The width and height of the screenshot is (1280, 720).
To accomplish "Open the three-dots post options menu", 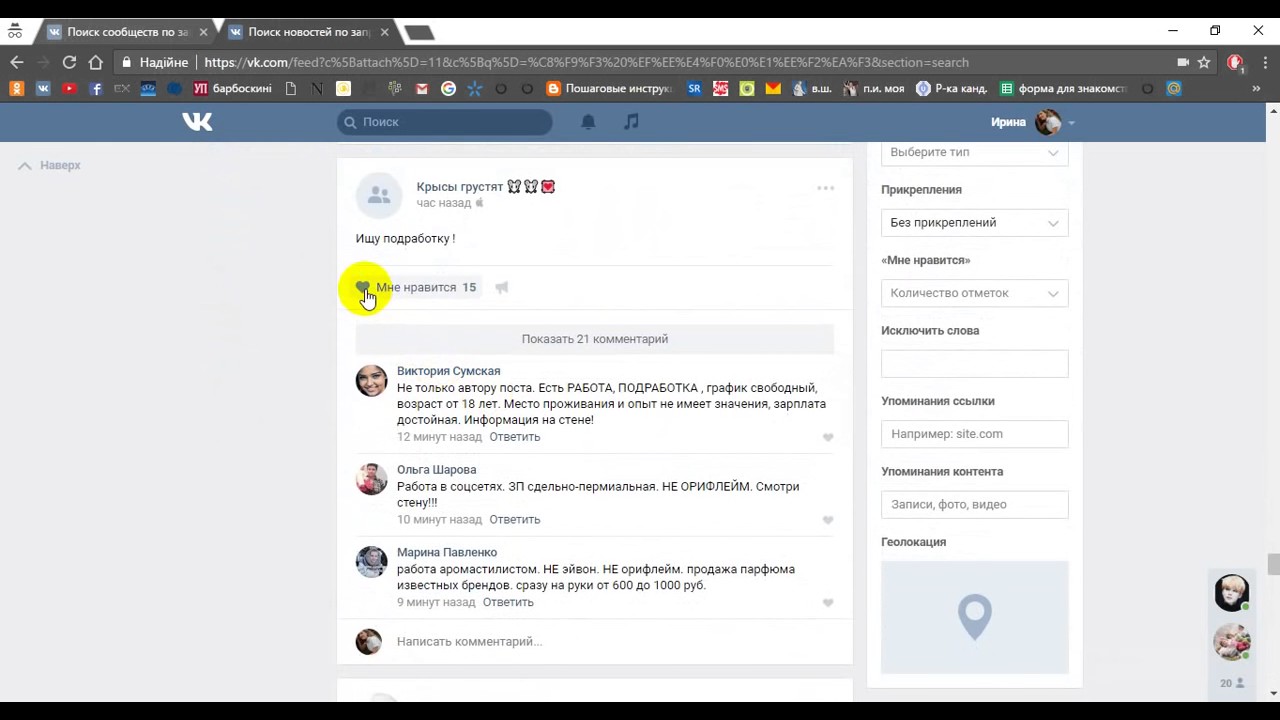I will coord(825,188).
